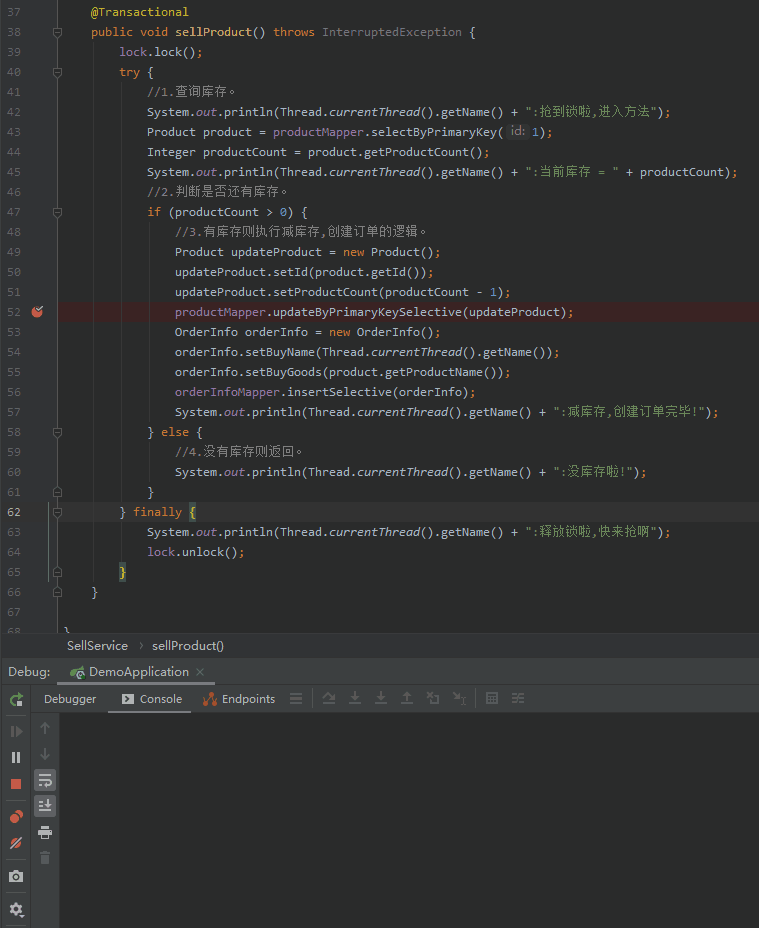Collapse the try block at line 40
The width and height of the screenshot is (759, 928).
pyautogui.click(x=57, y=72)
